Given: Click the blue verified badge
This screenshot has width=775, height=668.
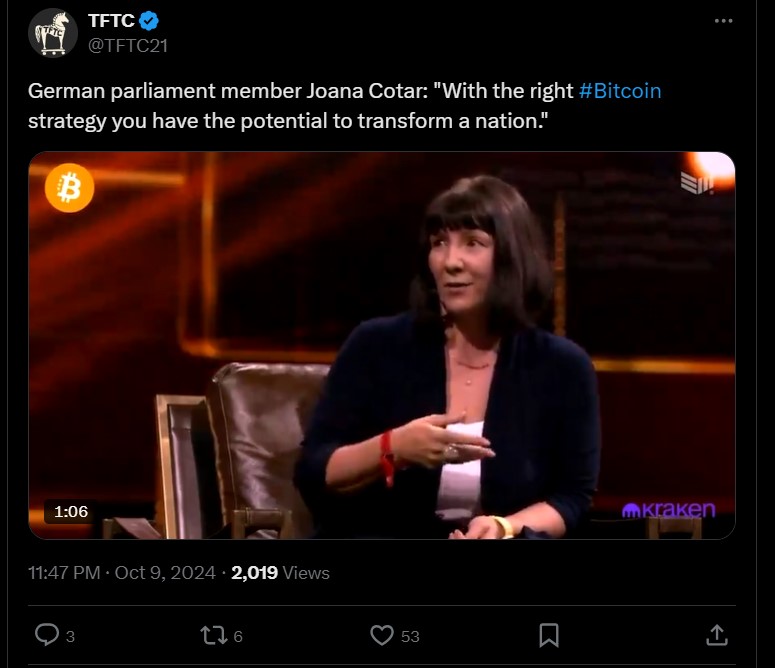Looking at the screenshot, I should (149, 21).
